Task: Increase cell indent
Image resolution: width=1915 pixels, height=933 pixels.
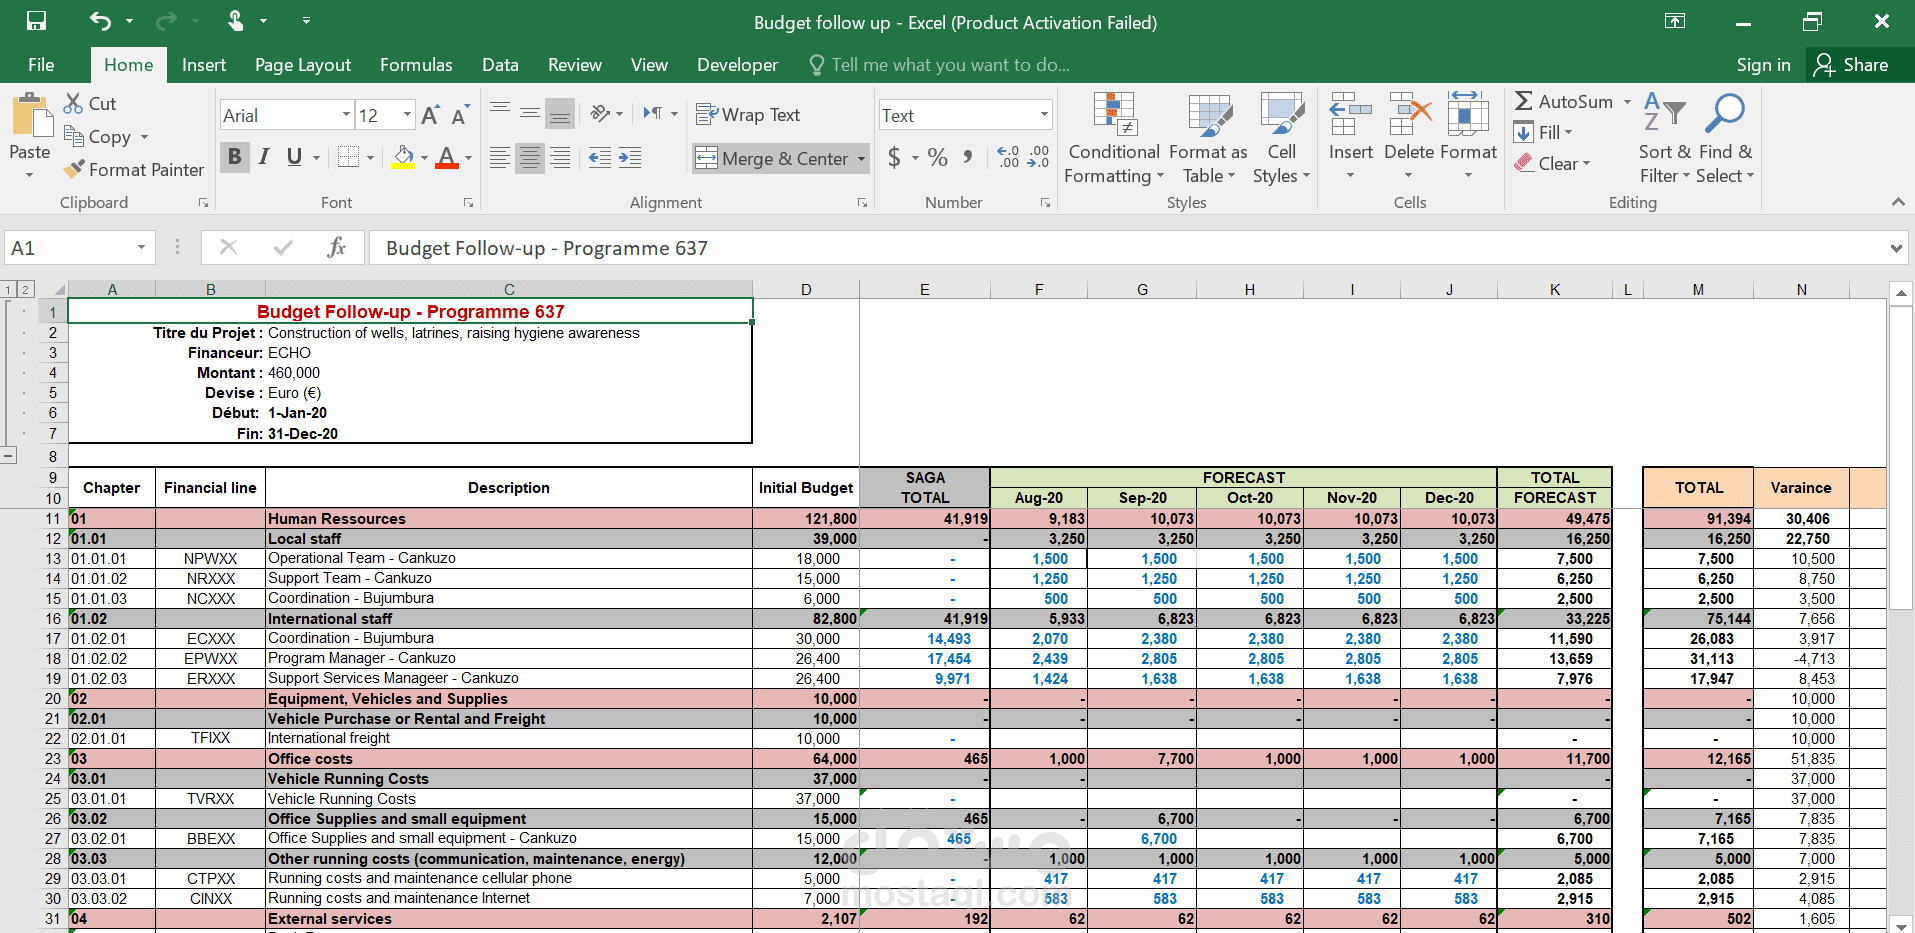Action: point(630,157)
